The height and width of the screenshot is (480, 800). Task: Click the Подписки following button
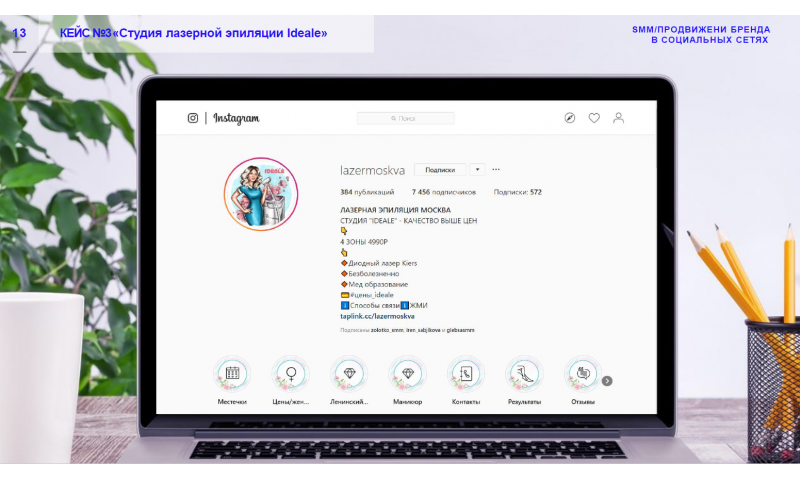point(440,169)
